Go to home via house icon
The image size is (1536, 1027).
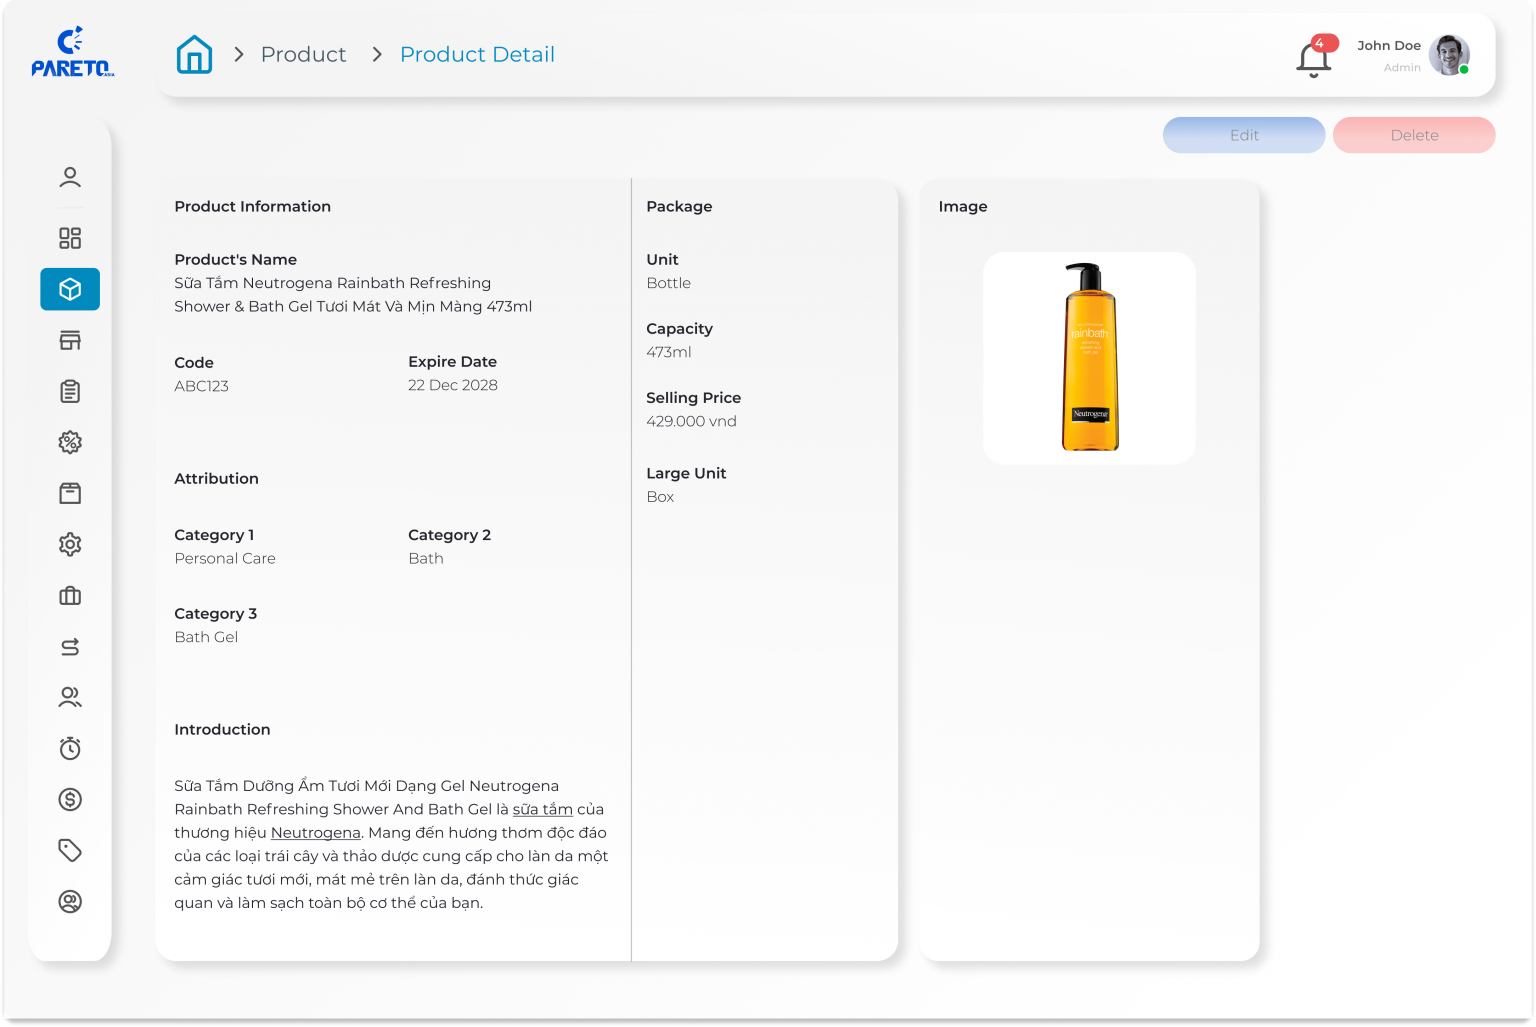point(194,55)
